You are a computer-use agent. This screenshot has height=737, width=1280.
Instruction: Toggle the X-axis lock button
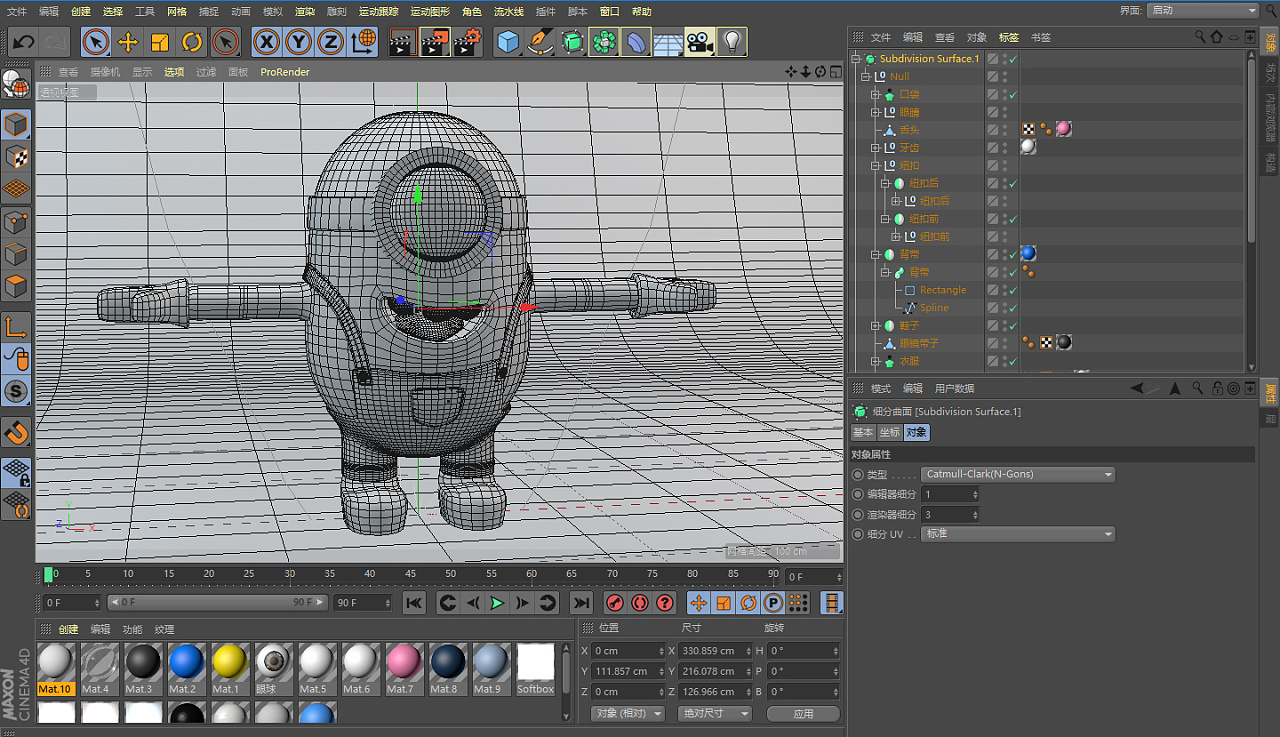pos(266,42)
